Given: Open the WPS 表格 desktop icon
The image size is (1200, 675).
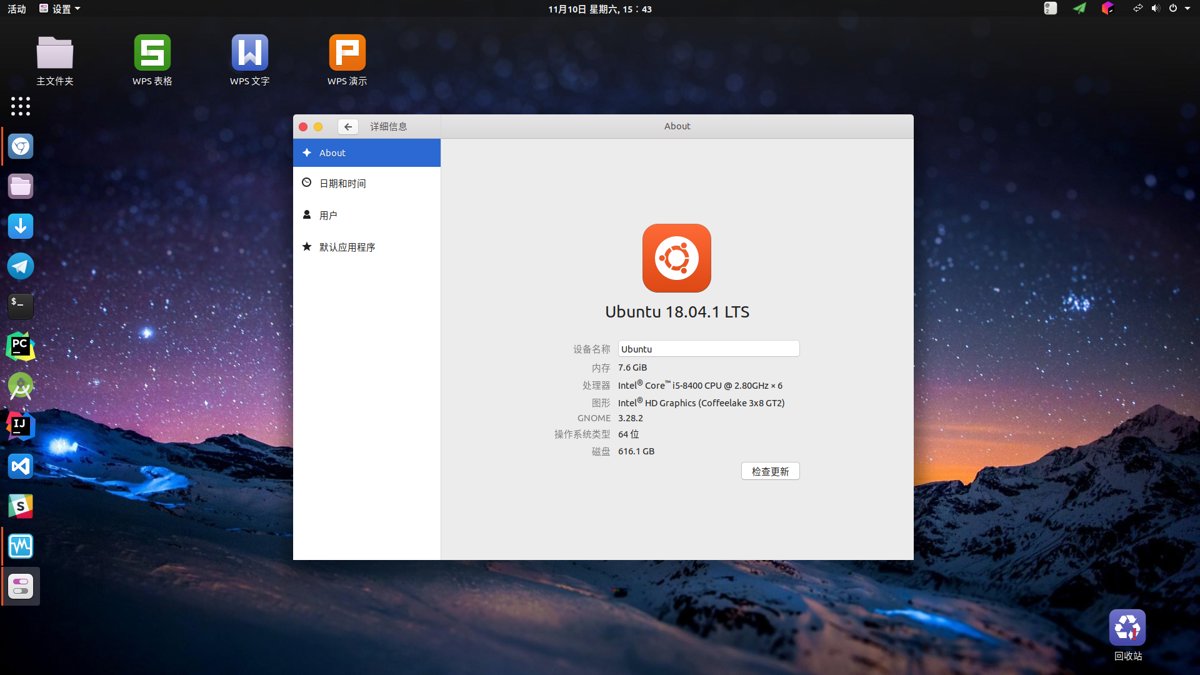Looking at the screenshot, I should (152, 60).
